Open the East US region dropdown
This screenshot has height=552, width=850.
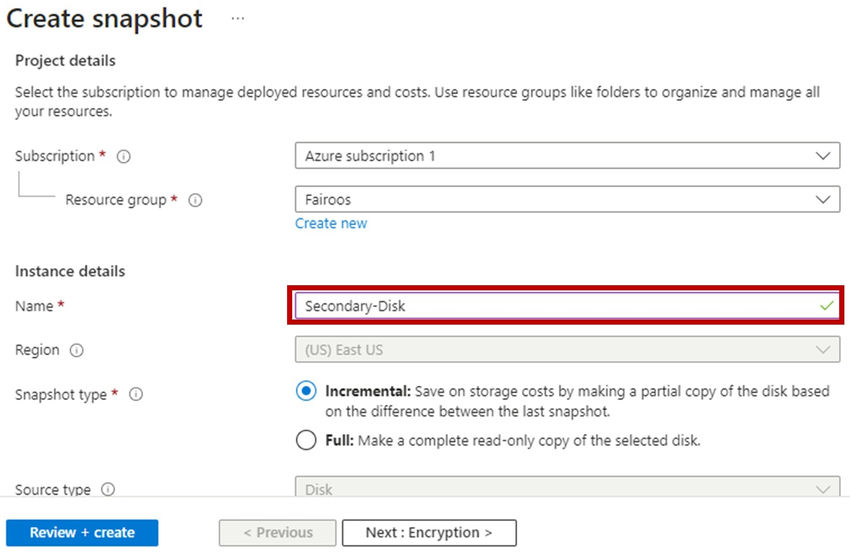567,350
